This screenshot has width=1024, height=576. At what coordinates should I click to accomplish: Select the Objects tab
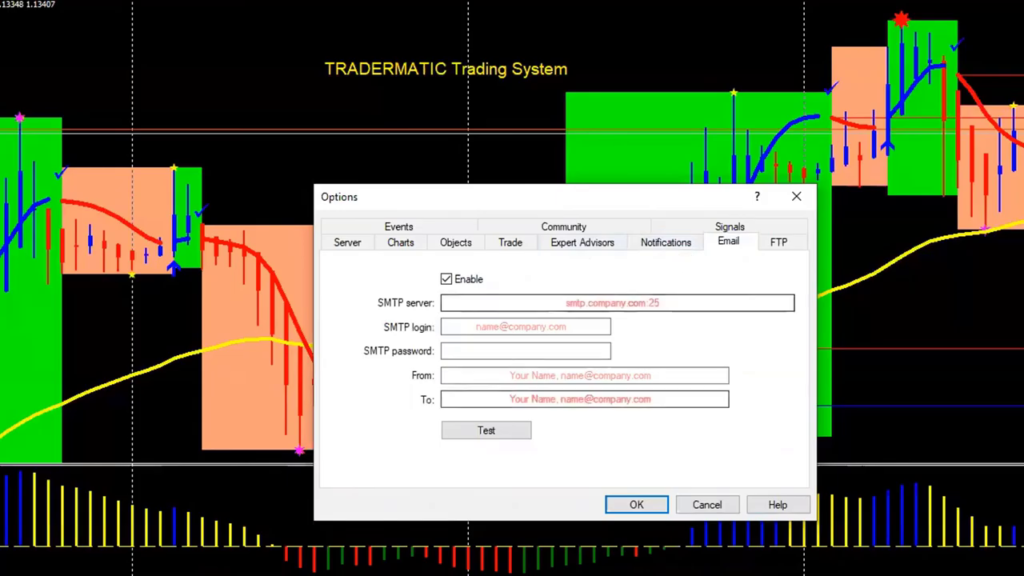tap(455, 242)
